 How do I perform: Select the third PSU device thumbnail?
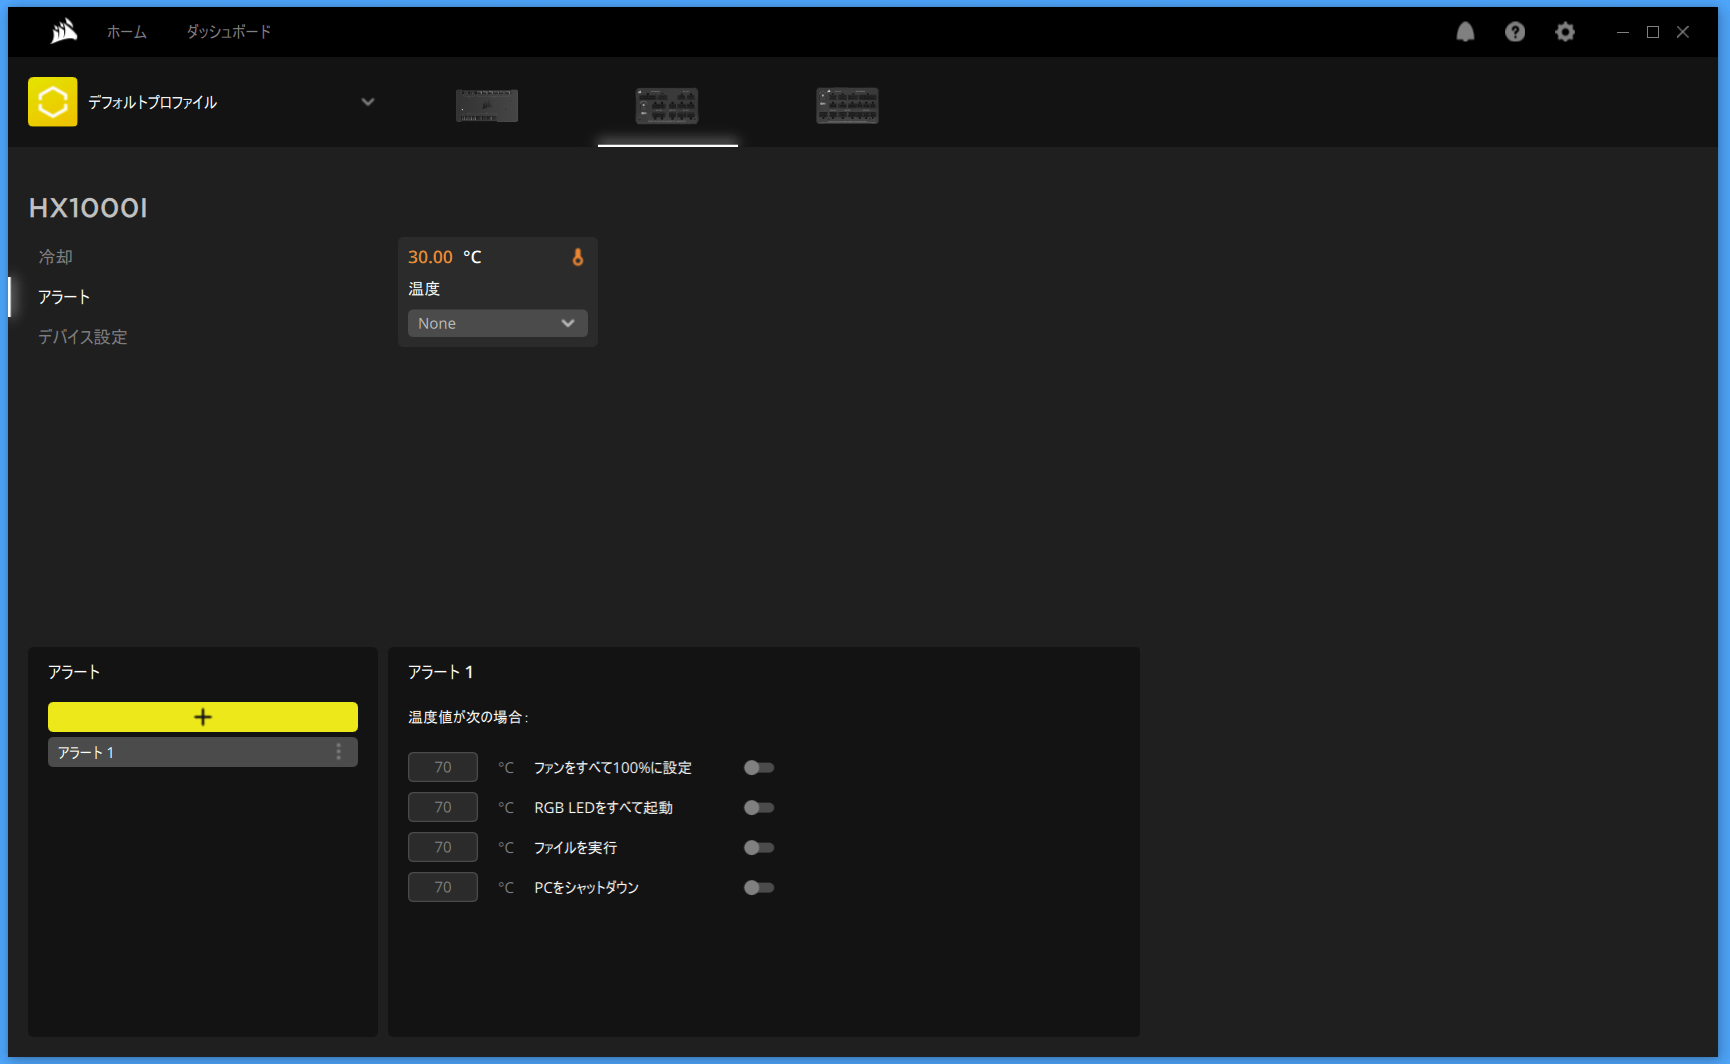click(x=847, y=105)
